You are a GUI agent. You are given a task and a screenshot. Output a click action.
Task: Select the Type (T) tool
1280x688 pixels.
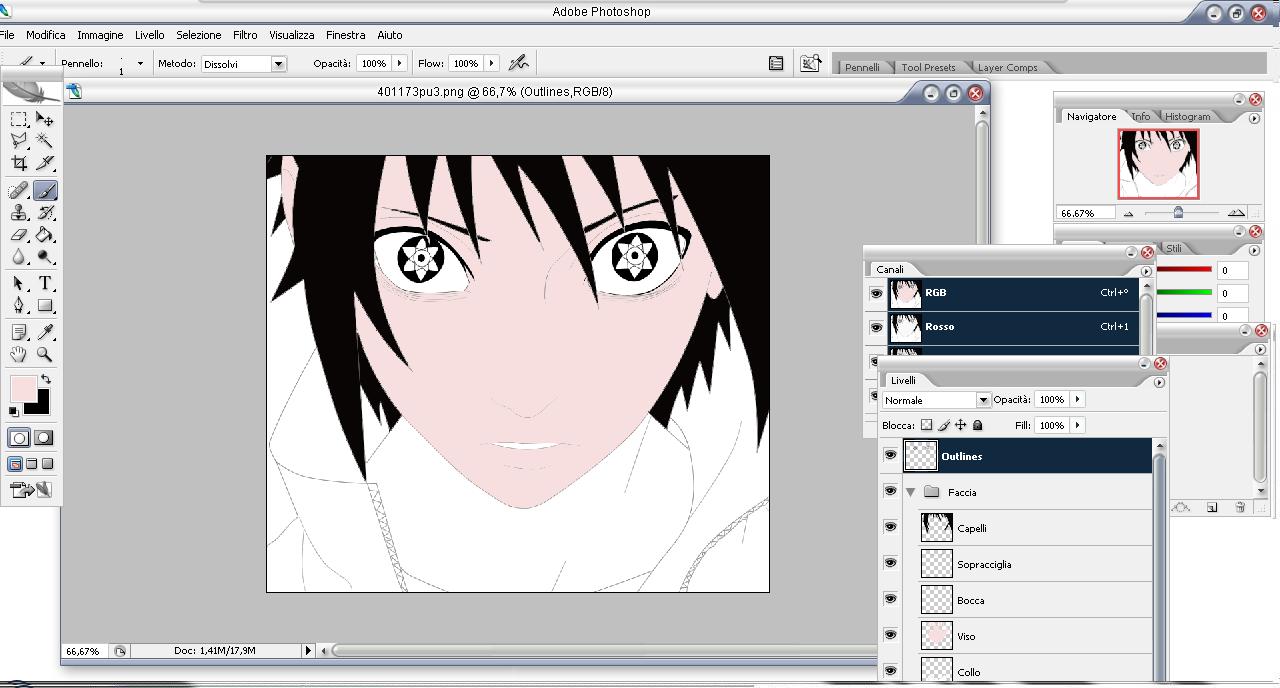pyautogui.click(x=45, y=284)
